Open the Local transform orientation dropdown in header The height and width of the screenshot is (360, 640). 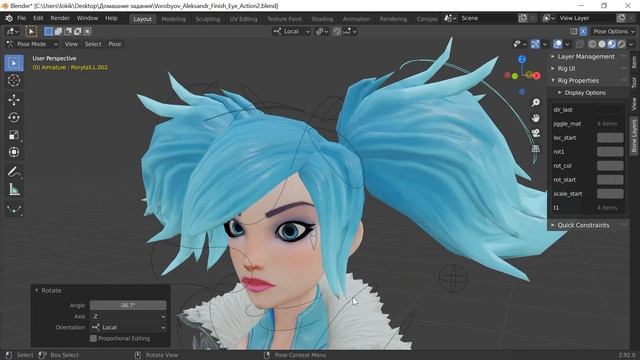pos(291,31)
